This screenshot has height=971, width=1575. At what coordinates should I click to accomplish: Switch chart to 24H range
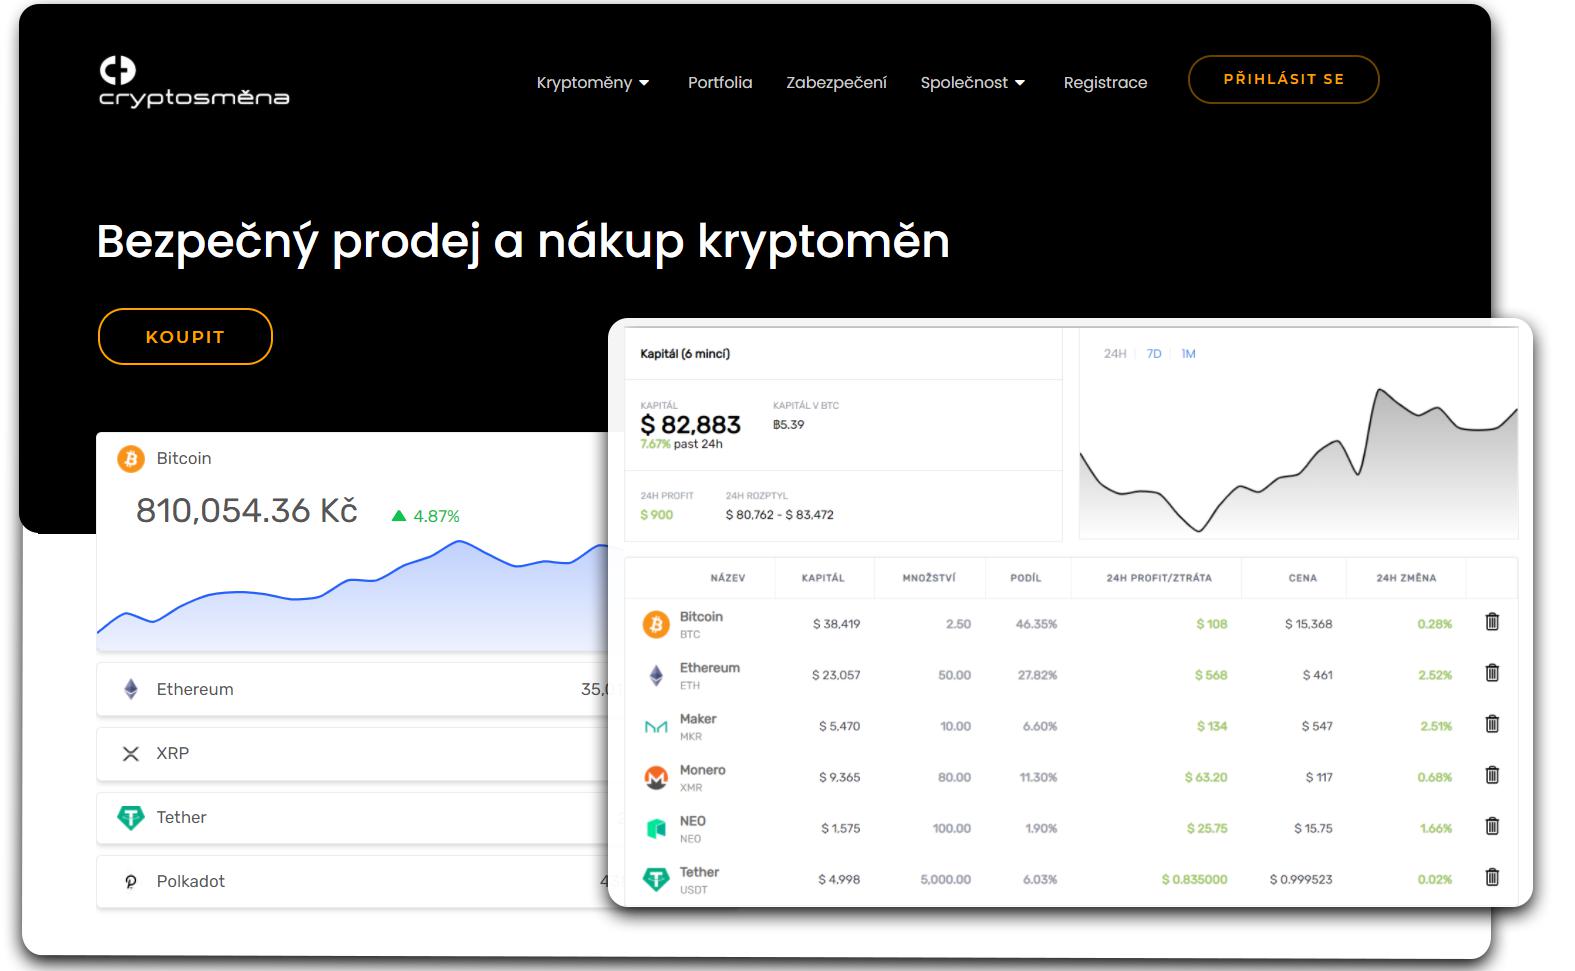coord(1115,353)
